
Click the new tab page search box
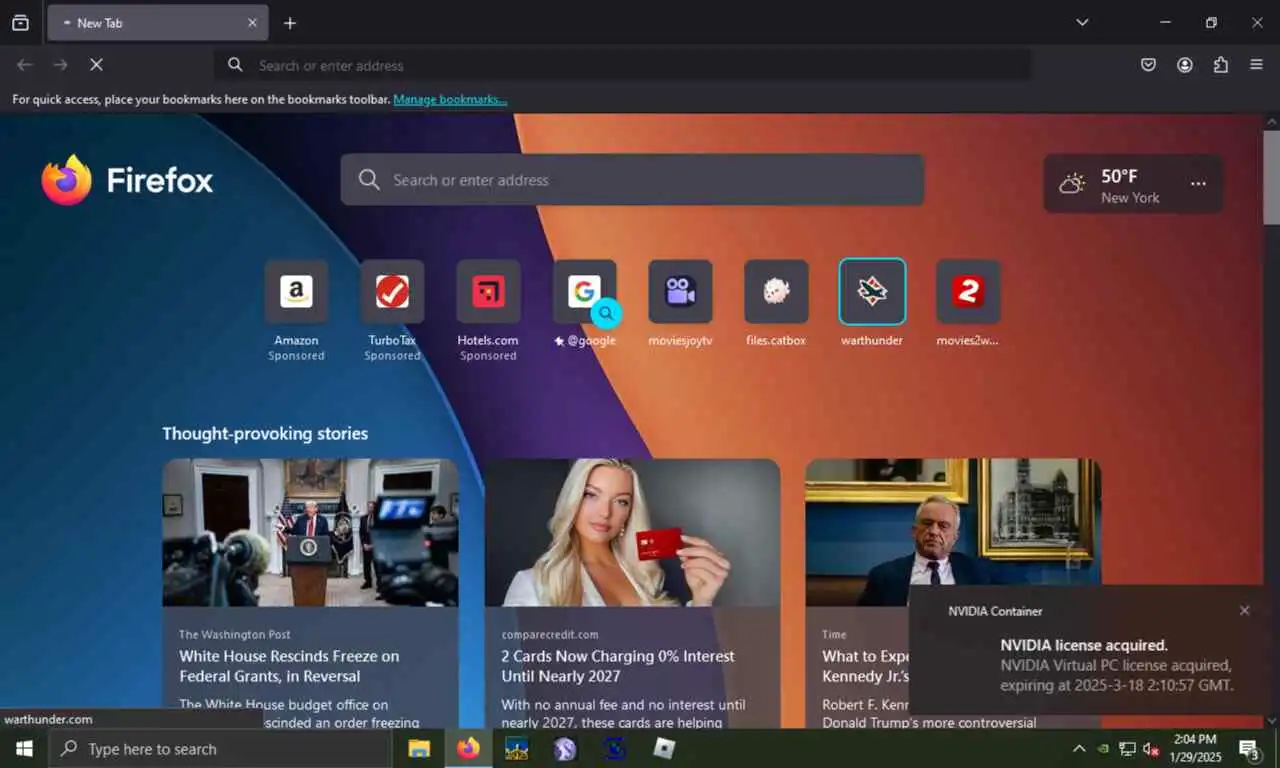(632, 180)
